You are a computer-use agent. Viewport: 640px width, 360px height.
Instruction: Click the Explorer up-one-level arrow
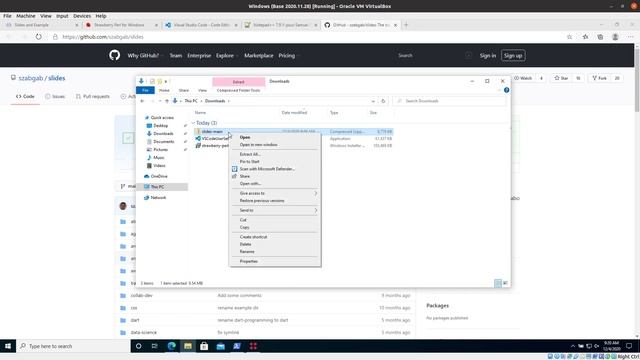point(167,101)
